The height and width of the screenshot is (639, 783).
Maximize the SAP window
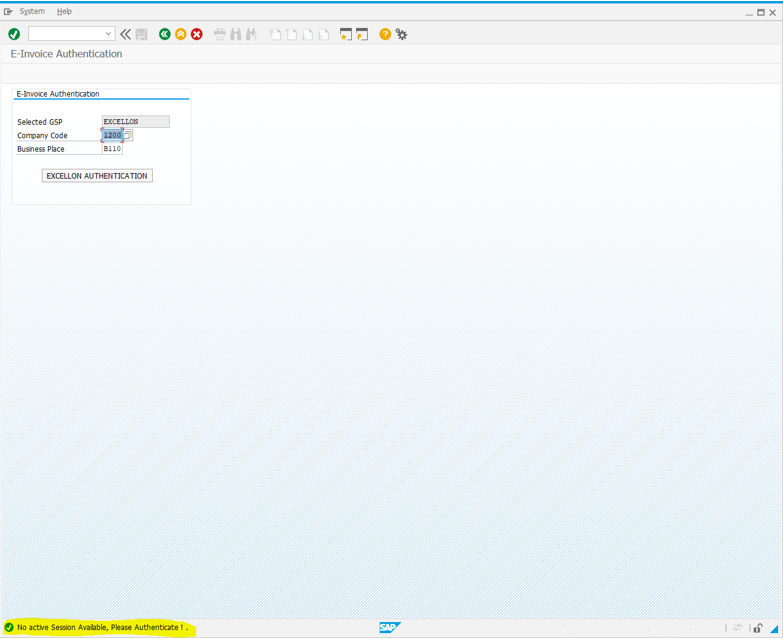[x=761, y=12]
